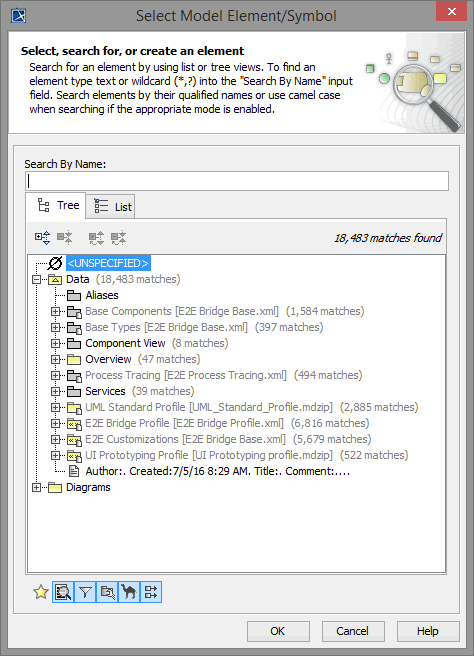Switch to the List tab
Viewport: 474px width, 656px height.
pyautogui.click(x=110, y=207)
